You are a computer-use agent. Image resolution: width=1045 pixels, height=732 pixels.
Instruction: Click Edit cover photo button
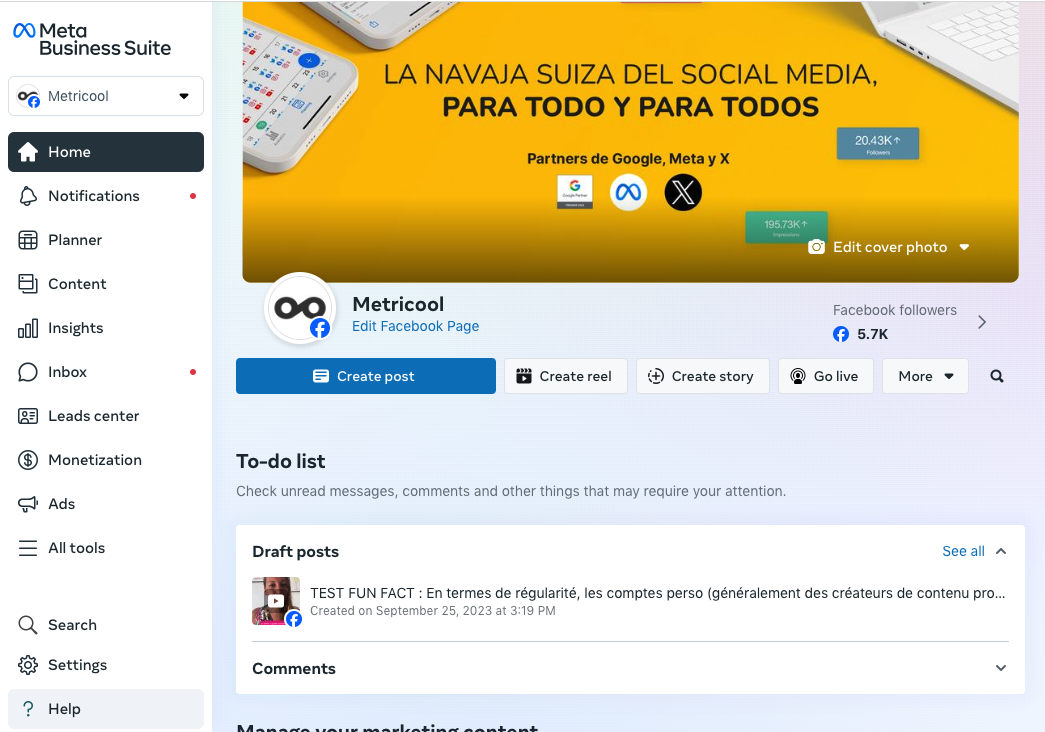coord(888,247)
